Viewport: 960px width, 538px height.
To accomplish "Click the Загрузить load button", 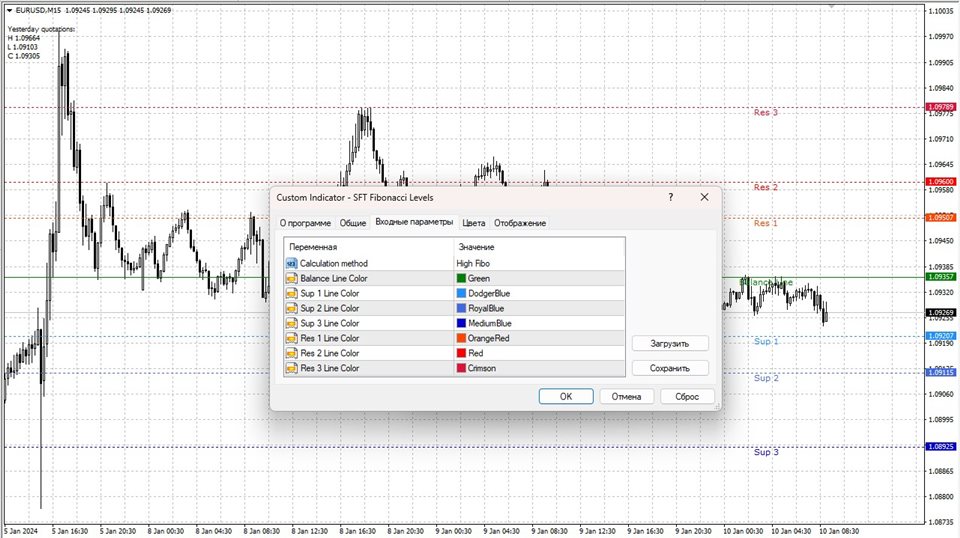I will tap(670, 343).
